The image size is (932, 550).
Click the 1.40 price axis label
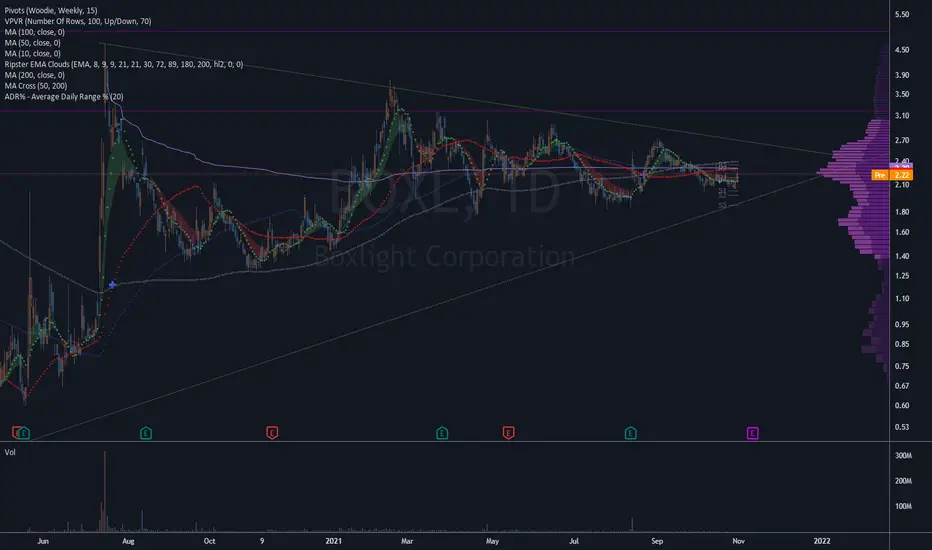(902, 256)
